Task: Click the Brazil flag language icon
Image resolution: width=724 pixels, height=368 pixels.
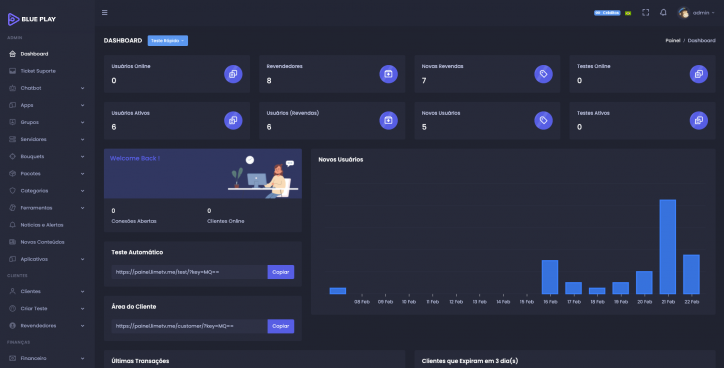Action: tap(628, 13)
